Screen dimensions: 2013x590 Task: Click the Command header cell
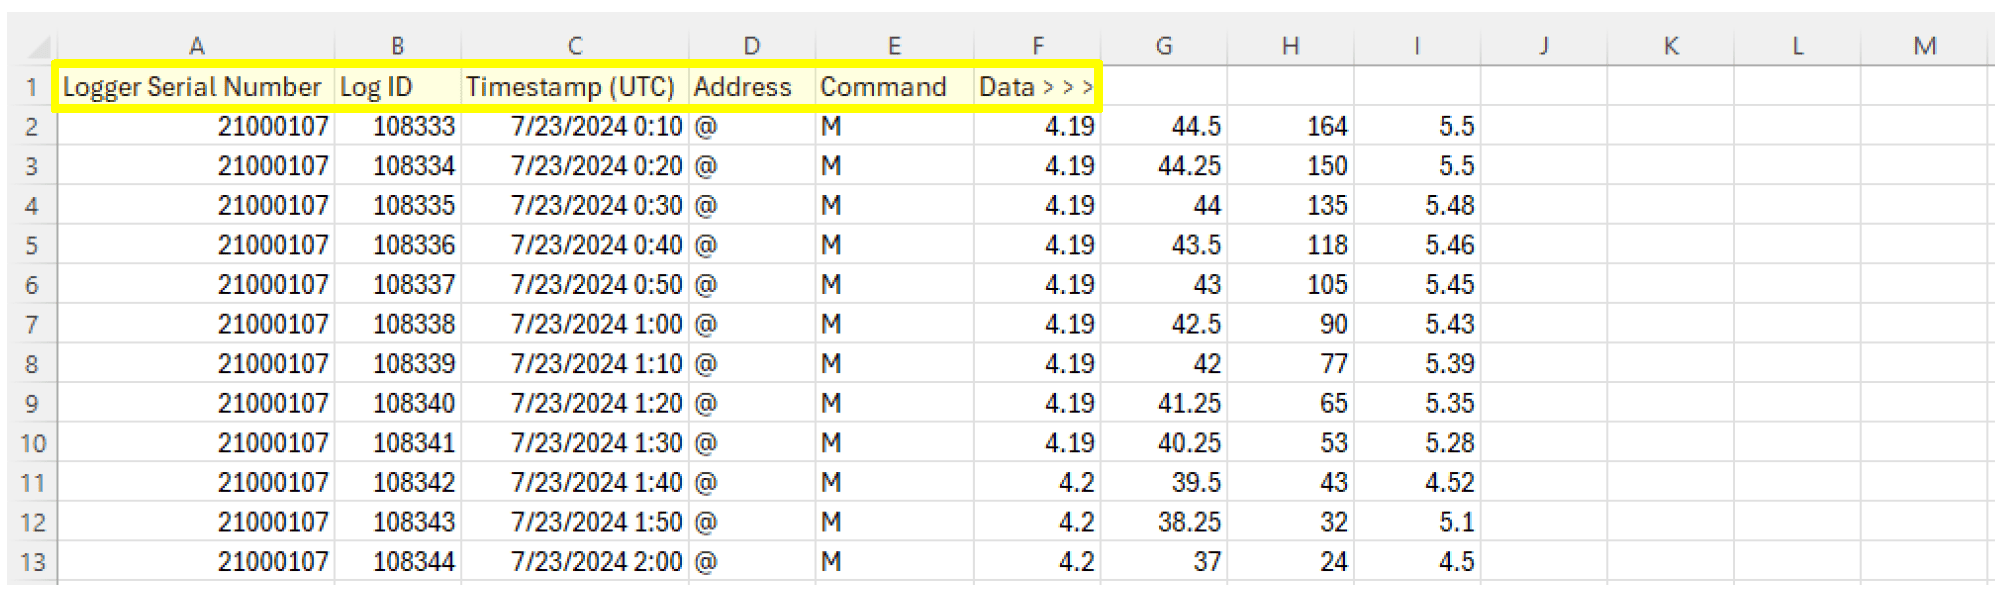pos(893,87)
